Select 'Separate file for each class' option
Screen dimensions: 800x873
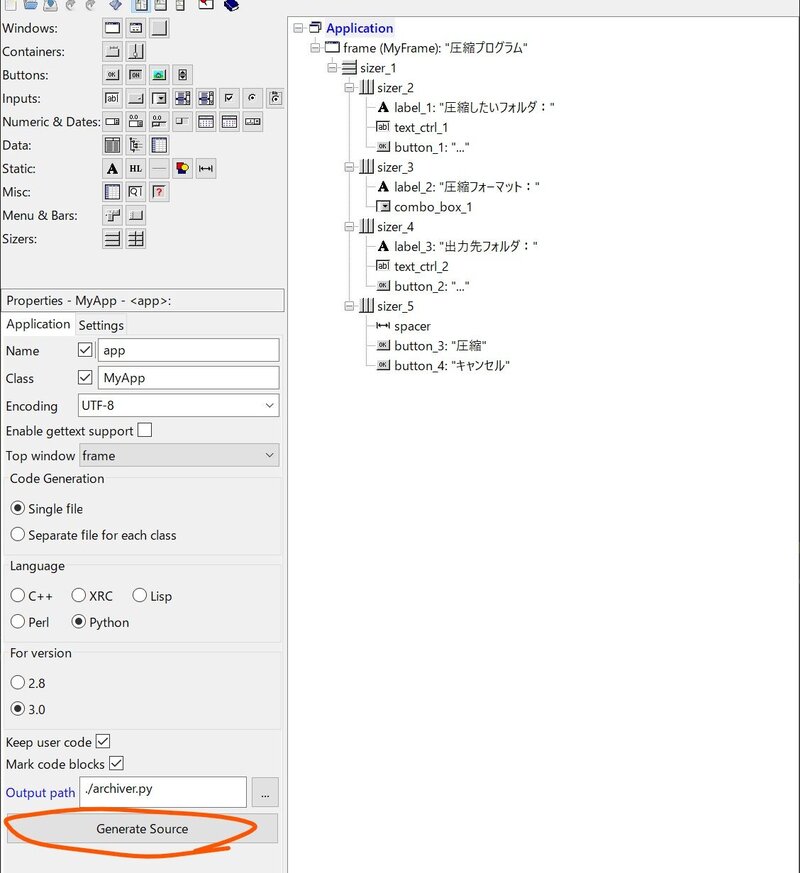click(18, 535)
